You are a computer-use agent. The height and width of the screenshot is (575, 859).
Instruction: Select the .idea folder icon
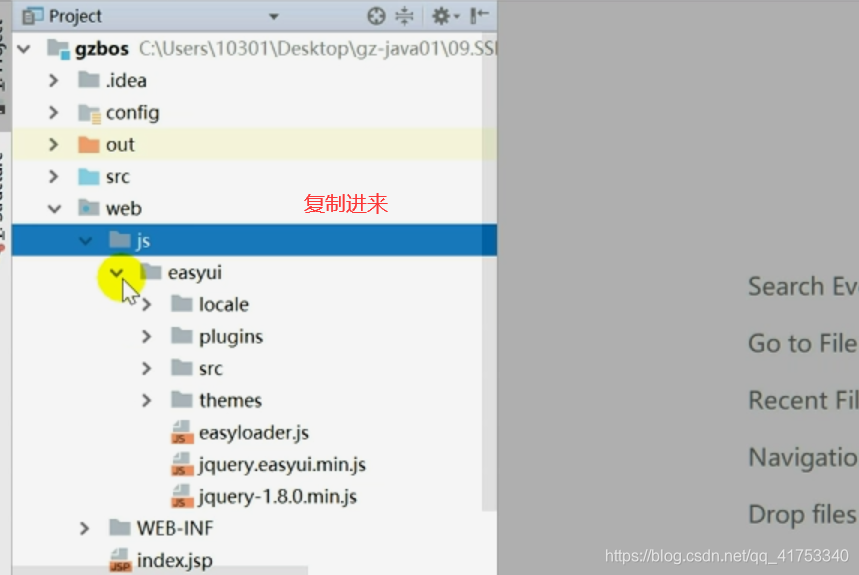pos(89,80)
